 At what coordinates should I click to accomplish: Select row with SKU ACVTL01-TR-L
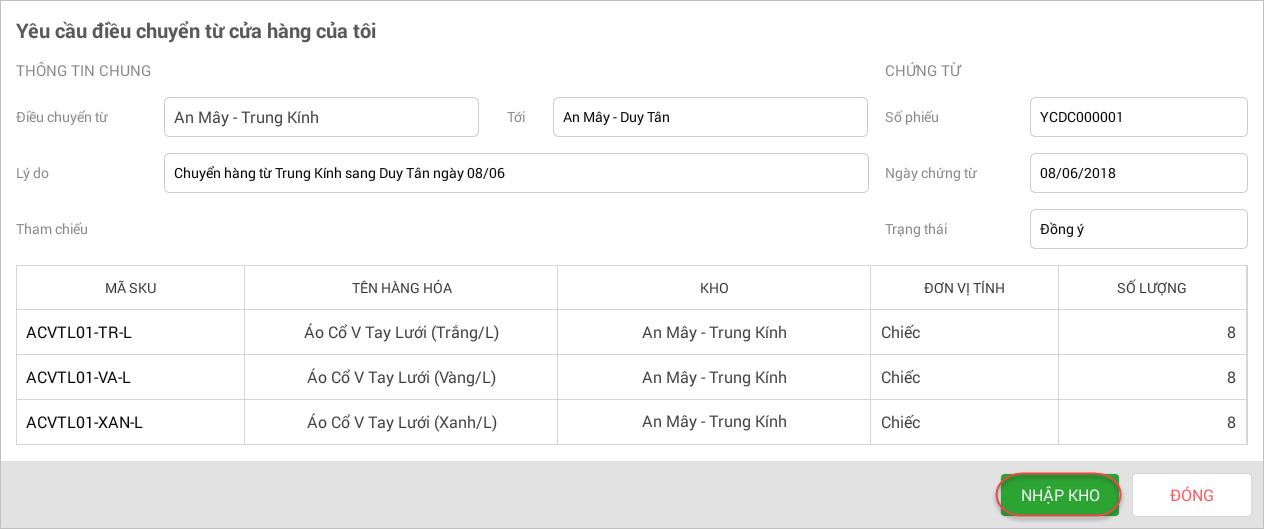click(79, 332)
